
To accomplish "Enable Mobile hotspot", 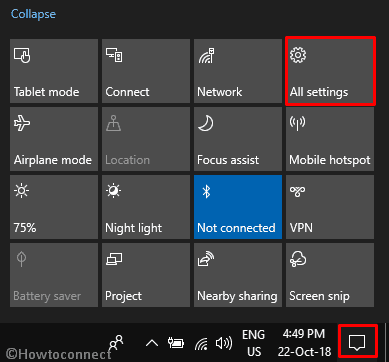I will 330,139.
